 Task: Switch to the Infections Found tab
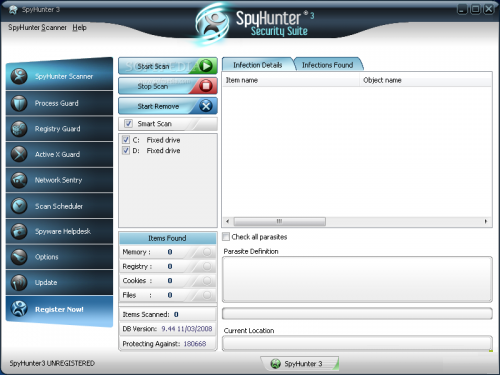(327, 65)
